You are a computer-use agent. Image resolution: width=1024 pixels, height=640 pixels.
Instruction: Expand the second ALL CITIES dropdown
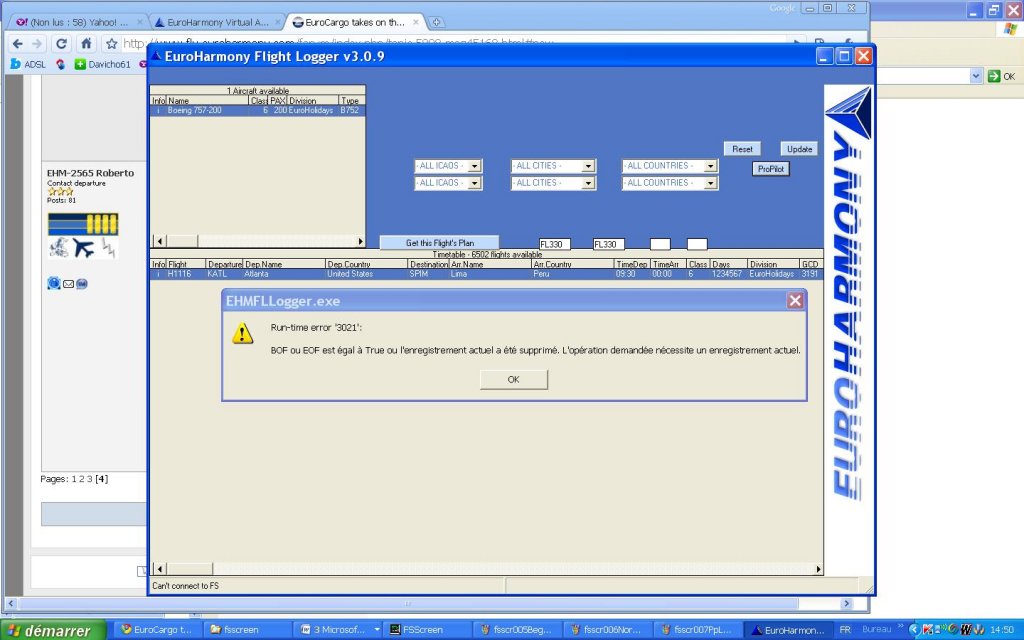click(x=588, y=183)
